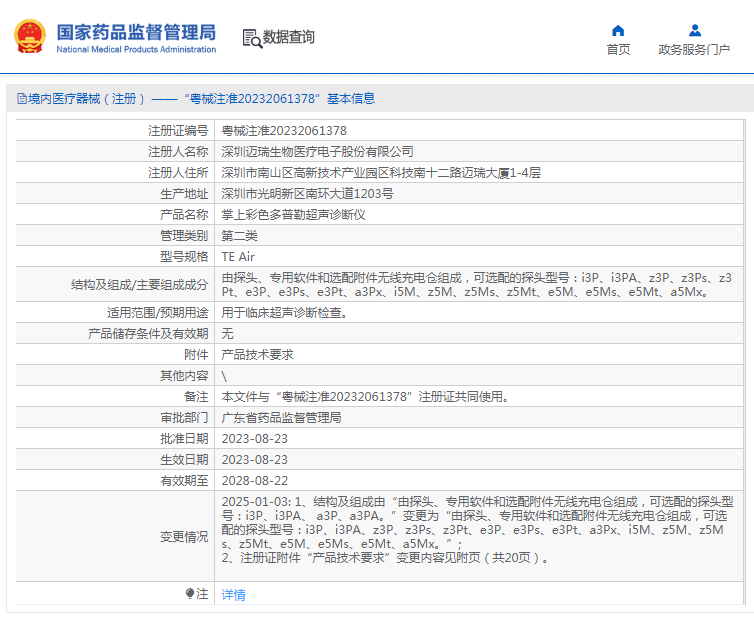Click the 生效日期 value 2023-08-23
This screenshot has height=621, width=754.
(x=254, y=460)
